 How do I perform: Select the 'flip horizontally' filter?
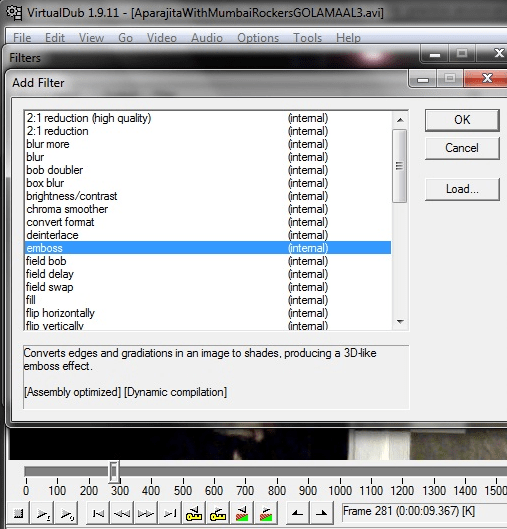(208, 313)
